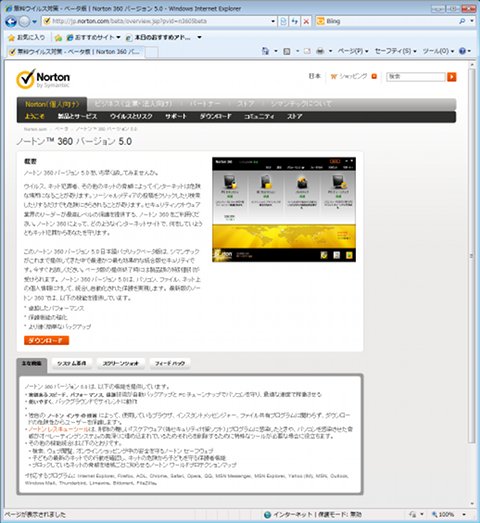
Task: Expand the Print options dropdown arrow
Action: click(x=330, y=51)
